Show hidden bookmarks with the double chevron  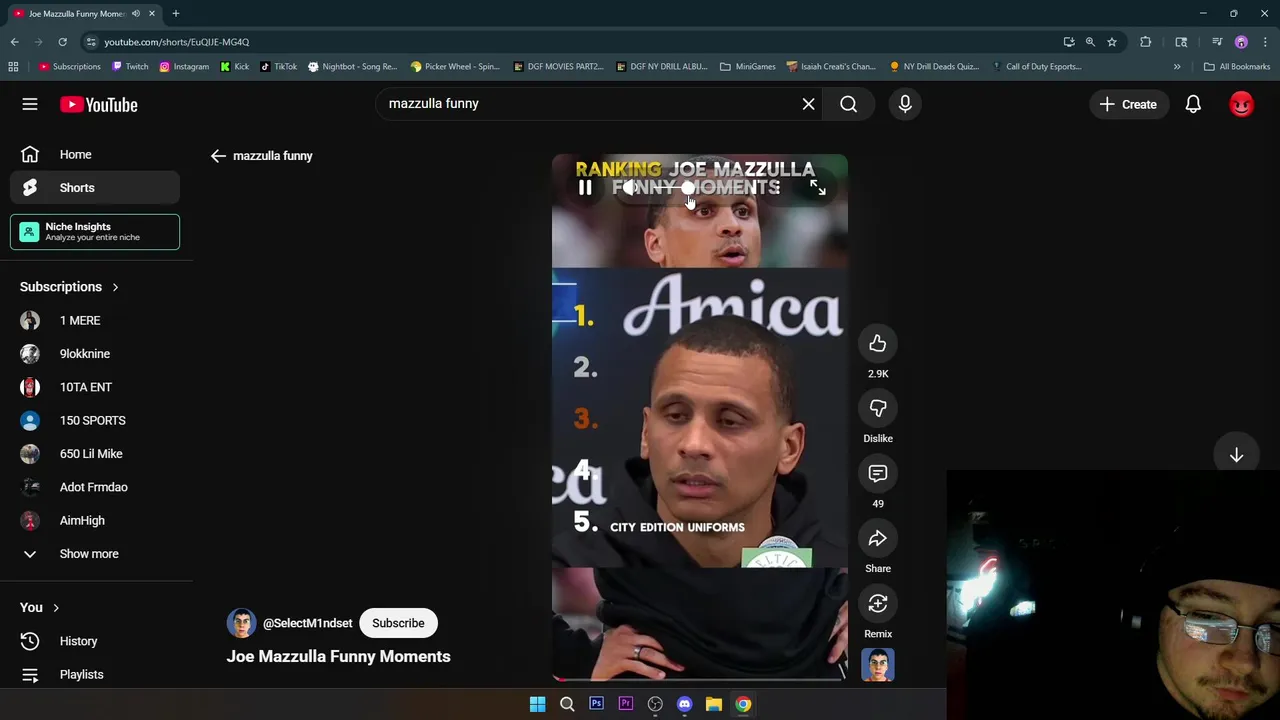click(x=1176, y=67)
